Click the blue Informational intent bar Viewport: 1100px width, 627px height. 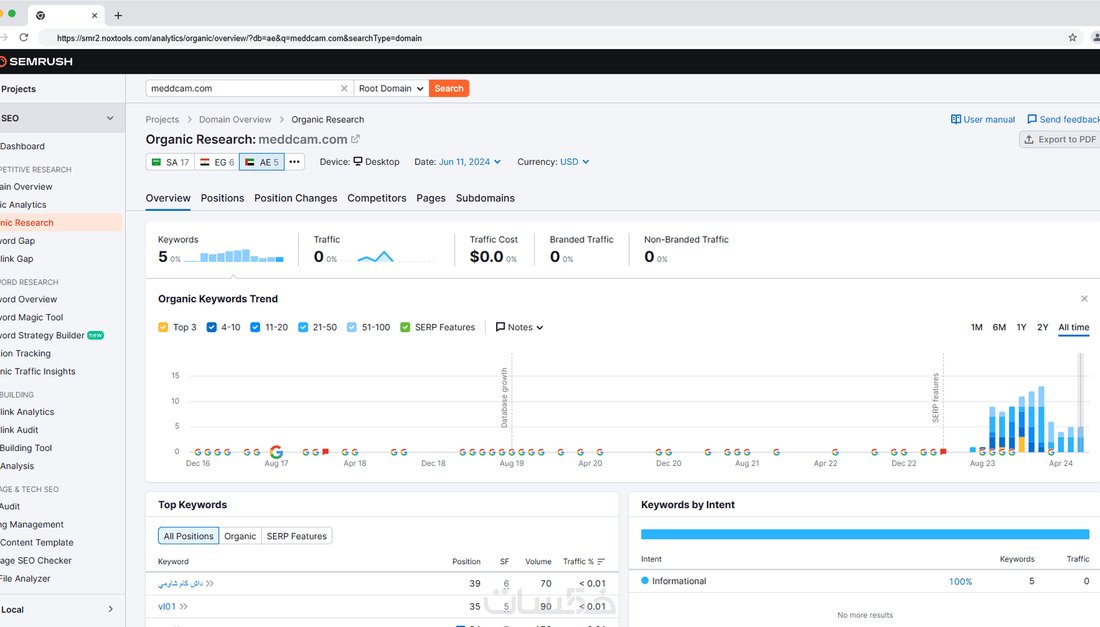[865, 534]
